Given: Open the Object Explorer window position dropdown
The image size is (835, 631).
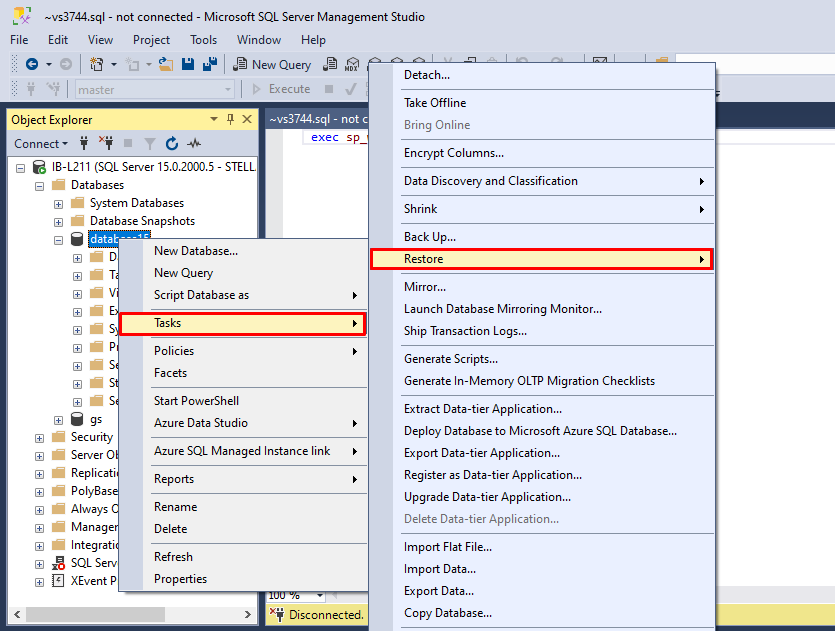Looking at the screenshot, I should [x=214, y=119].
